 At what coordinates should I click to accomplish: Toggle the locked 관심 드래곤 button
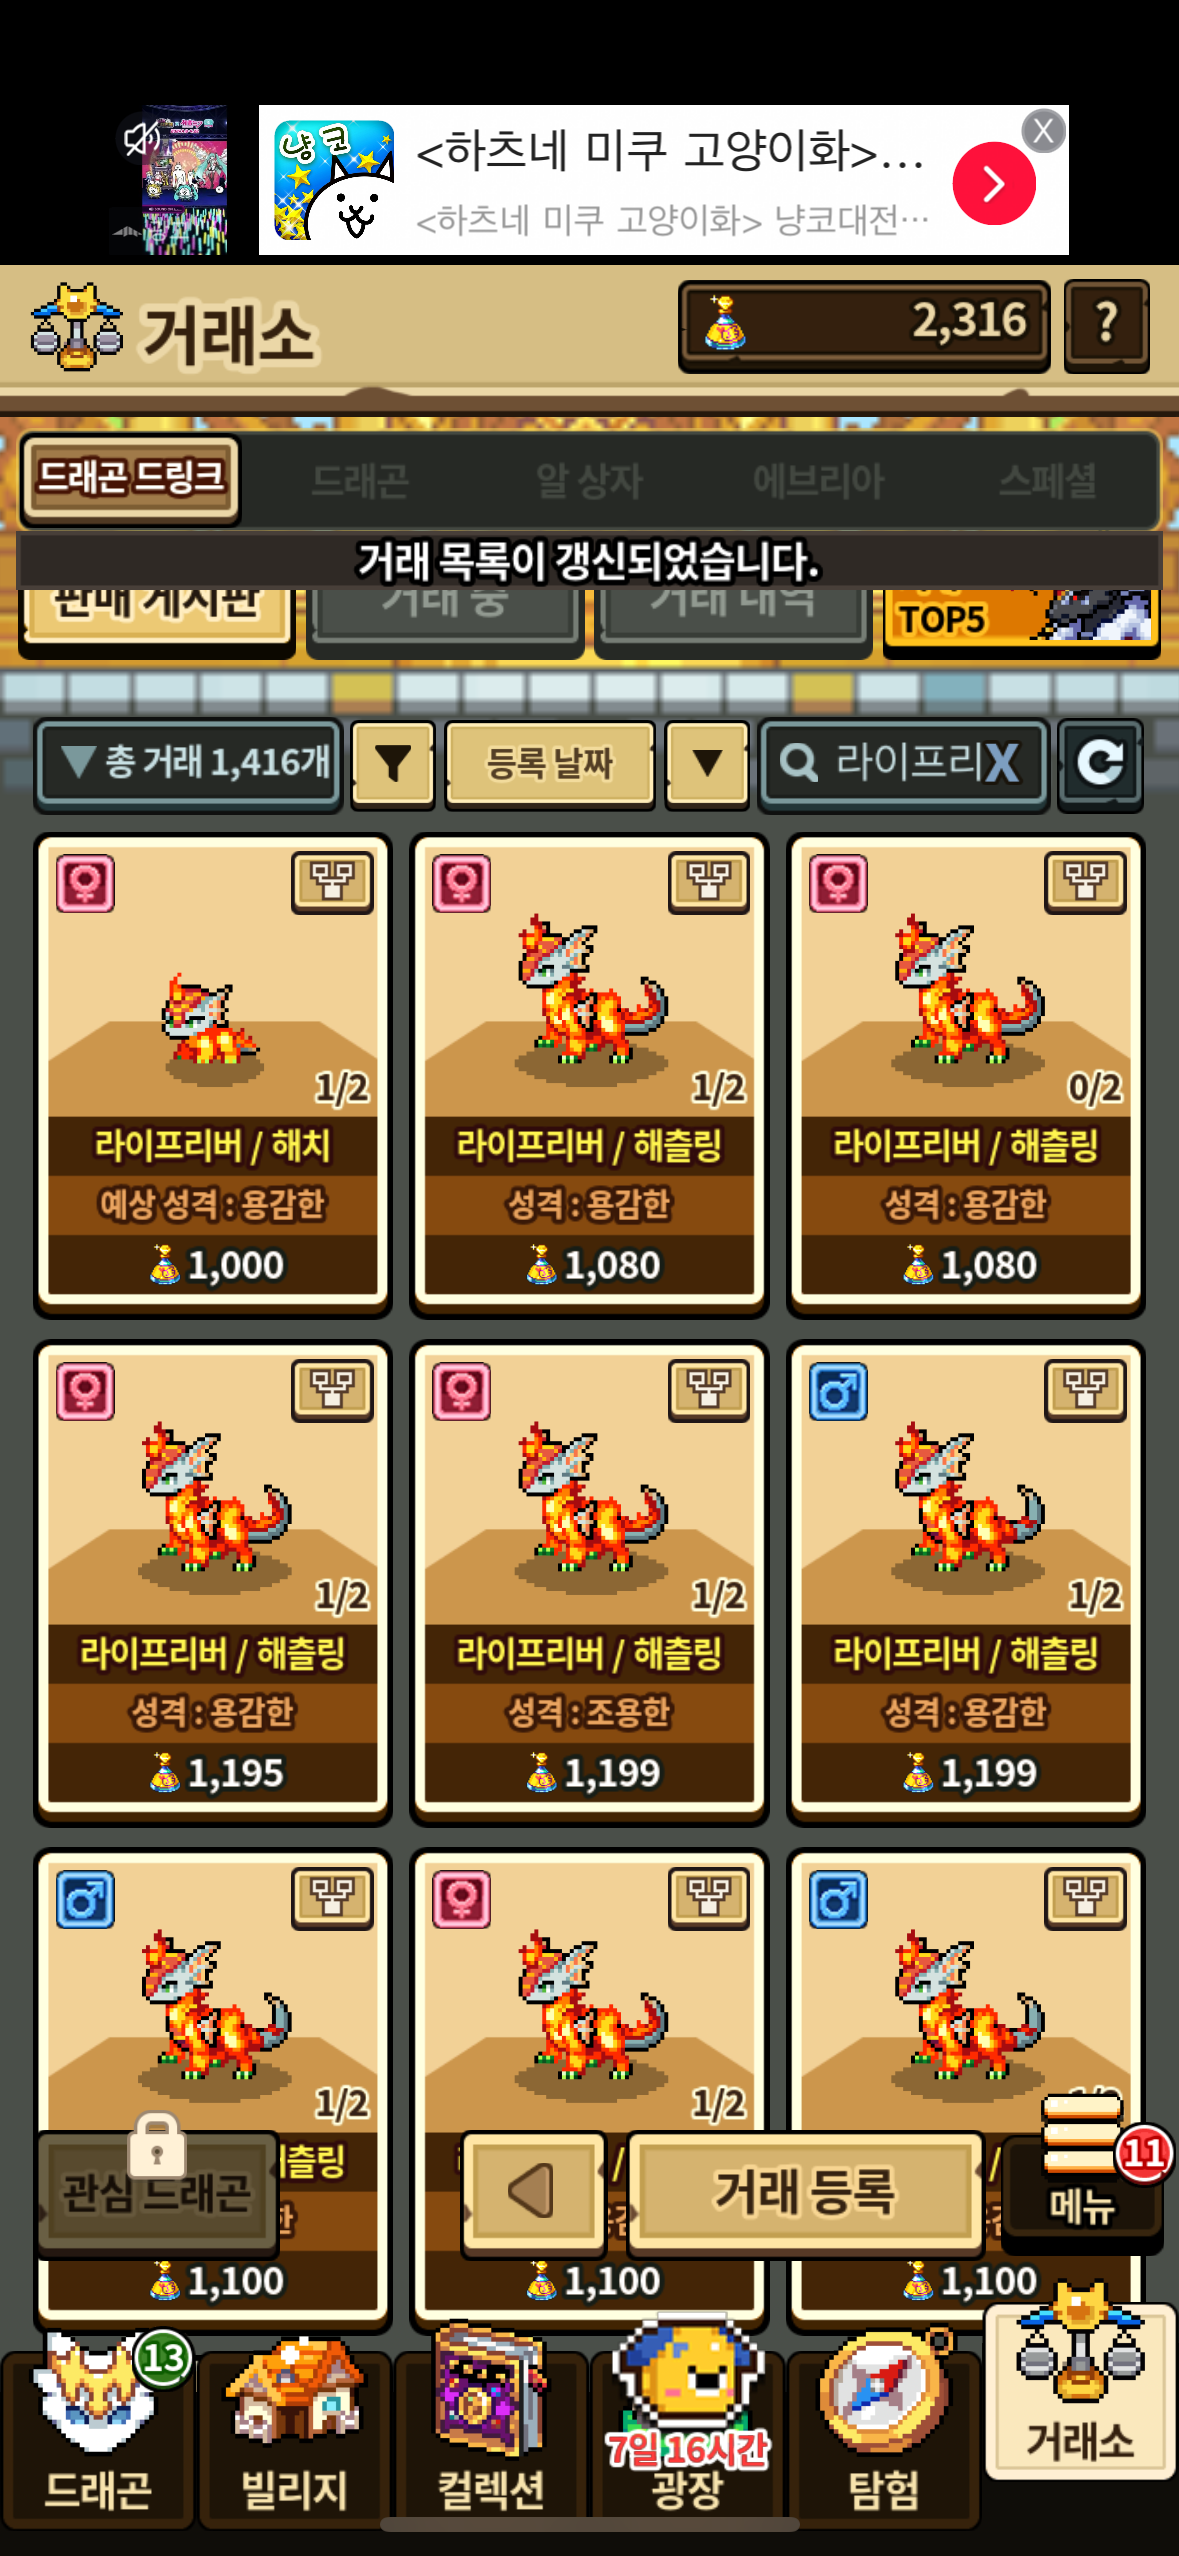tap(157, 2192)
